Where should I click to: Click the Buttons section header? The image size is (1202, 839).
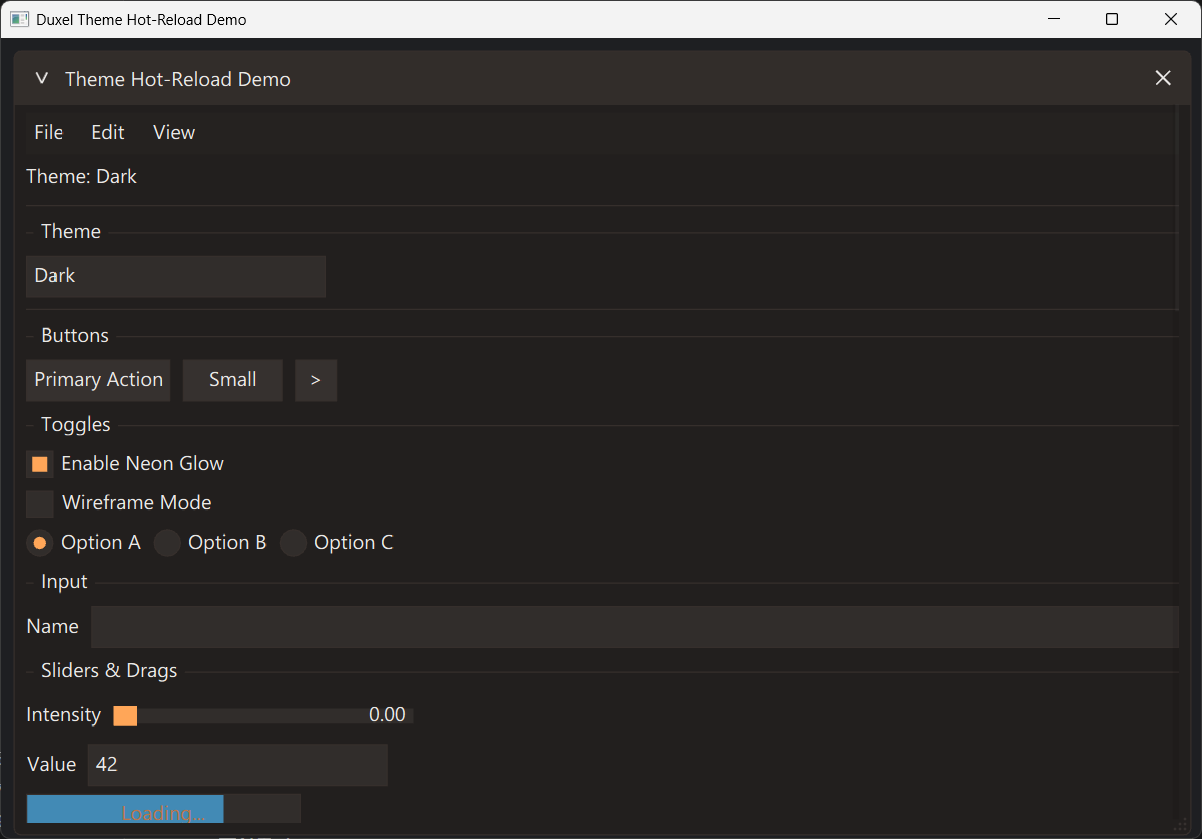coord(75,336)
